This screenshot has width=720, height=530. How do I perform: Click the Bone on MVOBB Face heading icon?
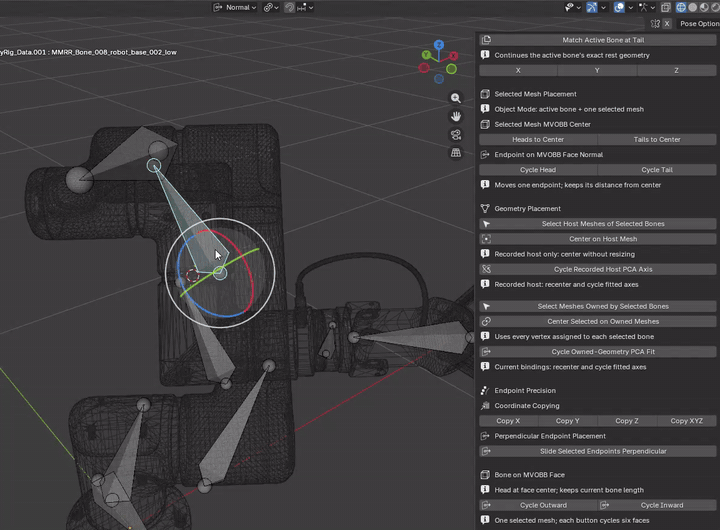pyautogui.click(x=485, y=475)
